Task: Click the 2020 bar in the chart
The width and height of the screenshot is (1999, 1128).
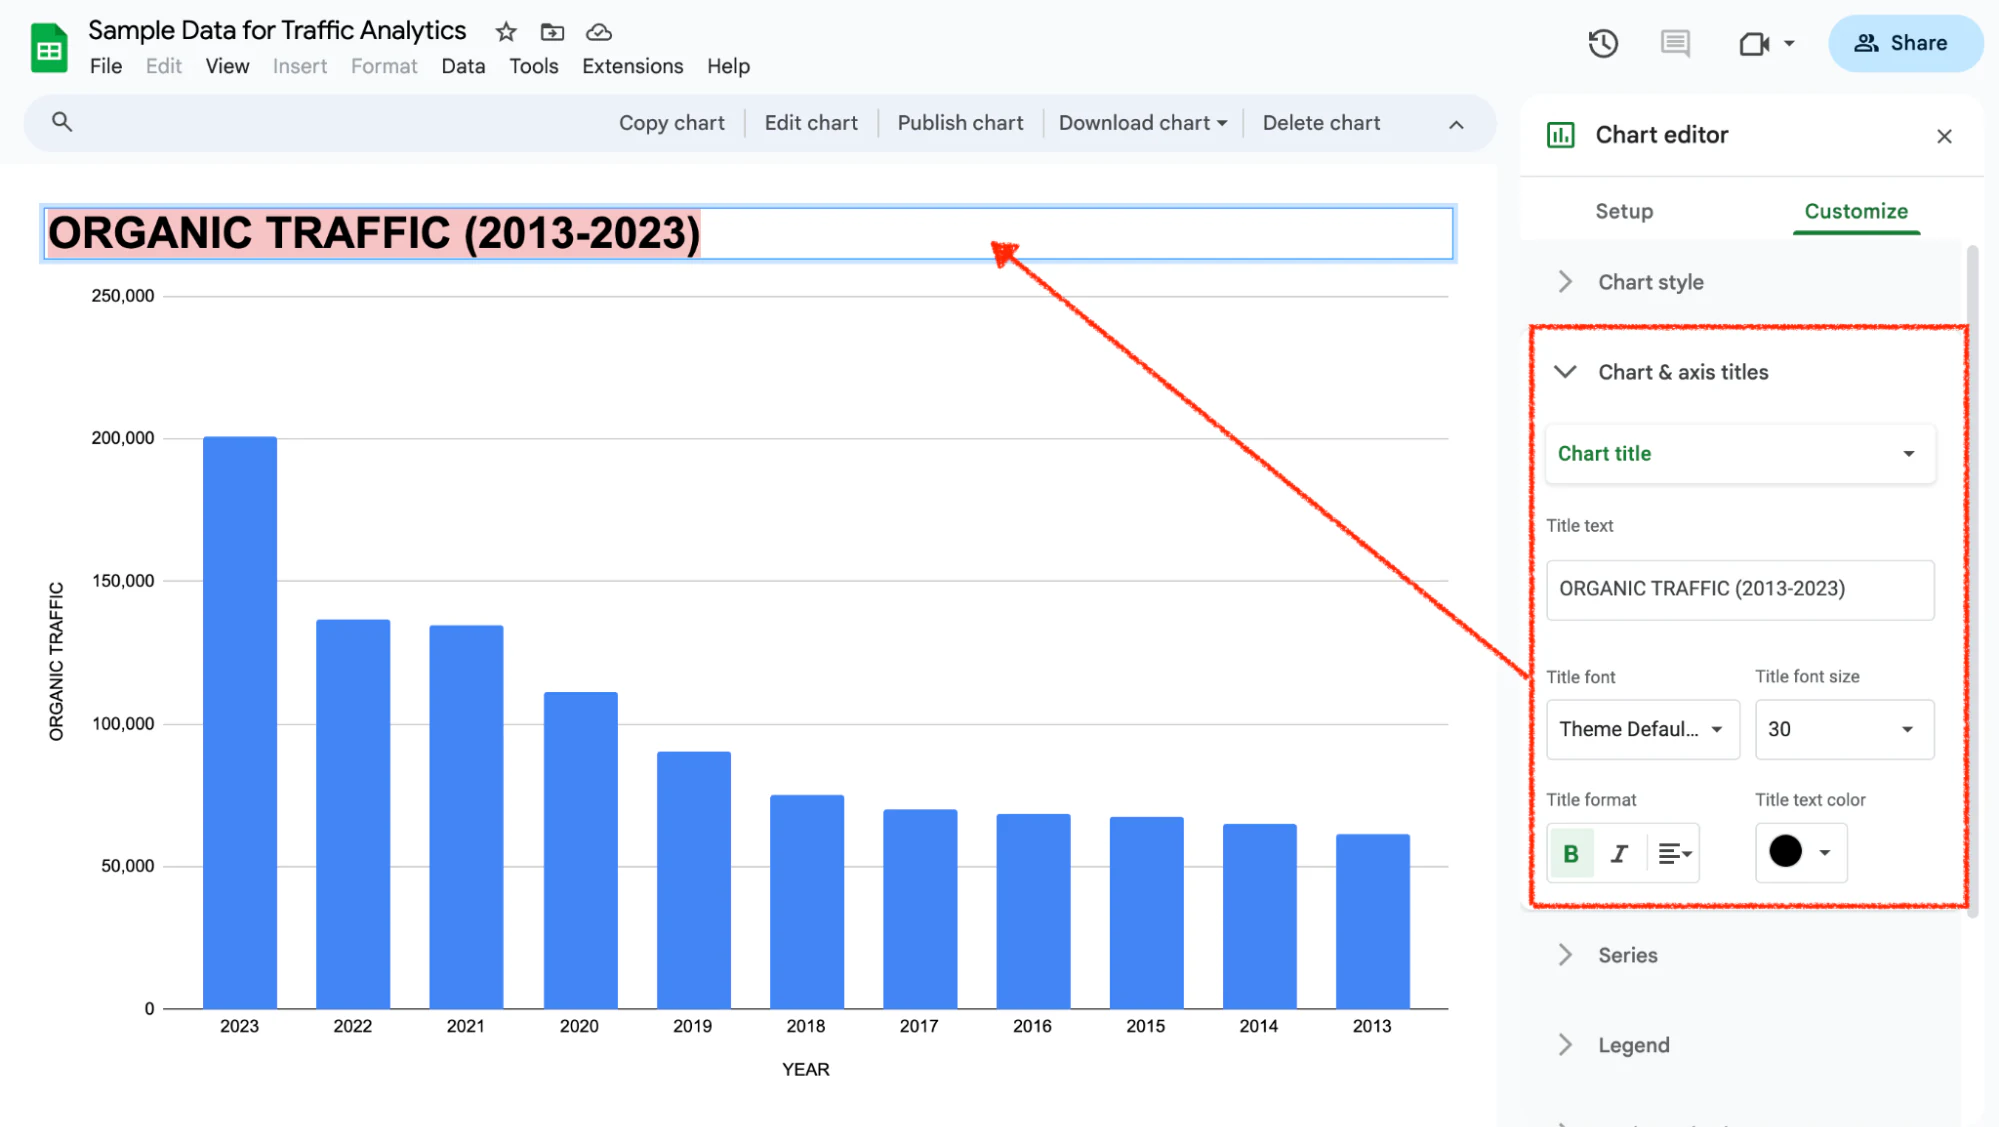Action: [580, 850]
